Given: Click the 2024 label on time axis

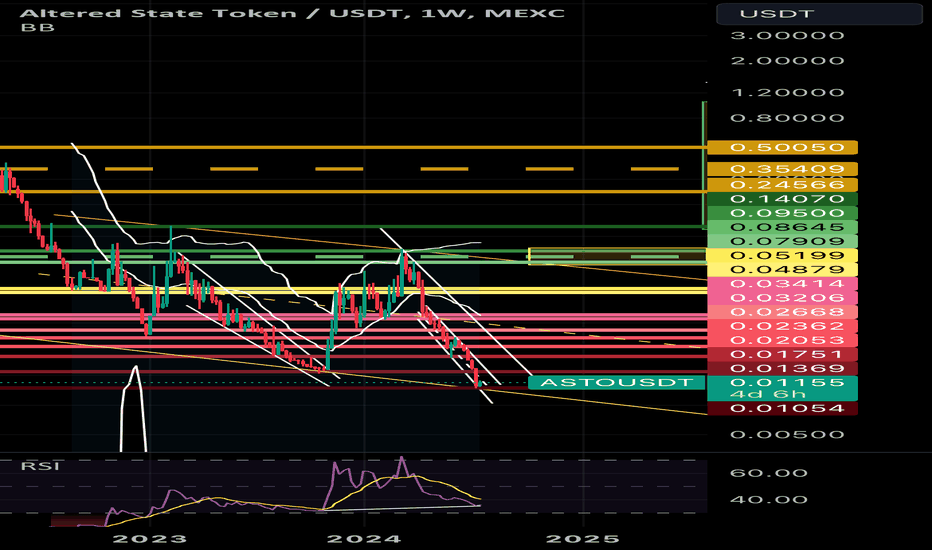Looking at the screenshot, I should [x=364, y=539].
